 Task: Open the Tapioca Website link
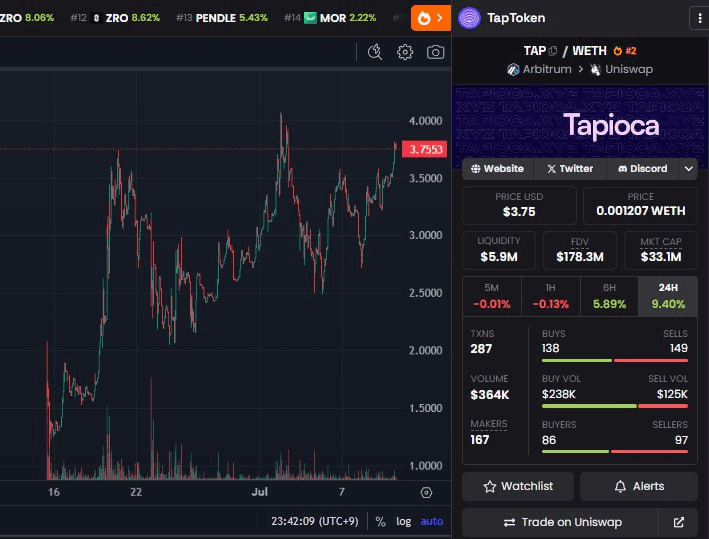coord(497,169)
